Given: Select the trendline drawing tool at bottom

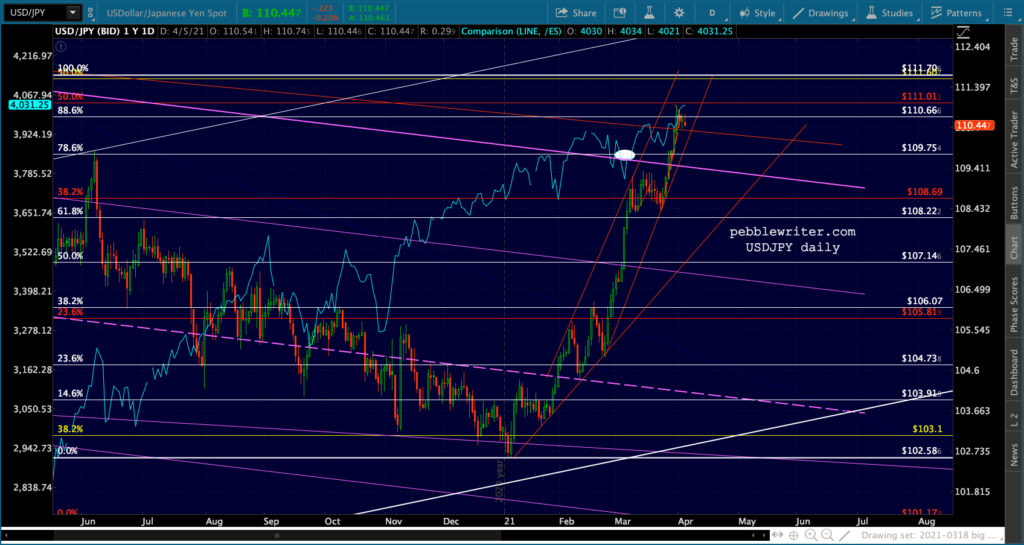Looking at the screenshot, I should (x=844, y=536).
